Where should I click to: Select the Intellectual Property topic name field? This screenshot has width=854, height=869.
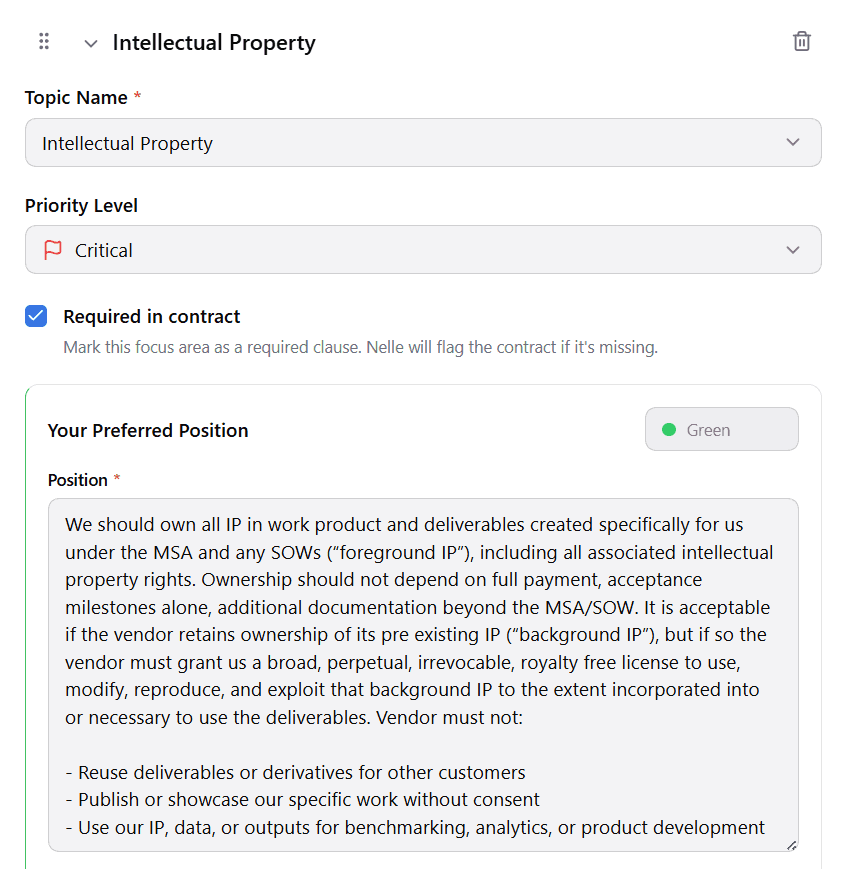[x=423, y=142]
